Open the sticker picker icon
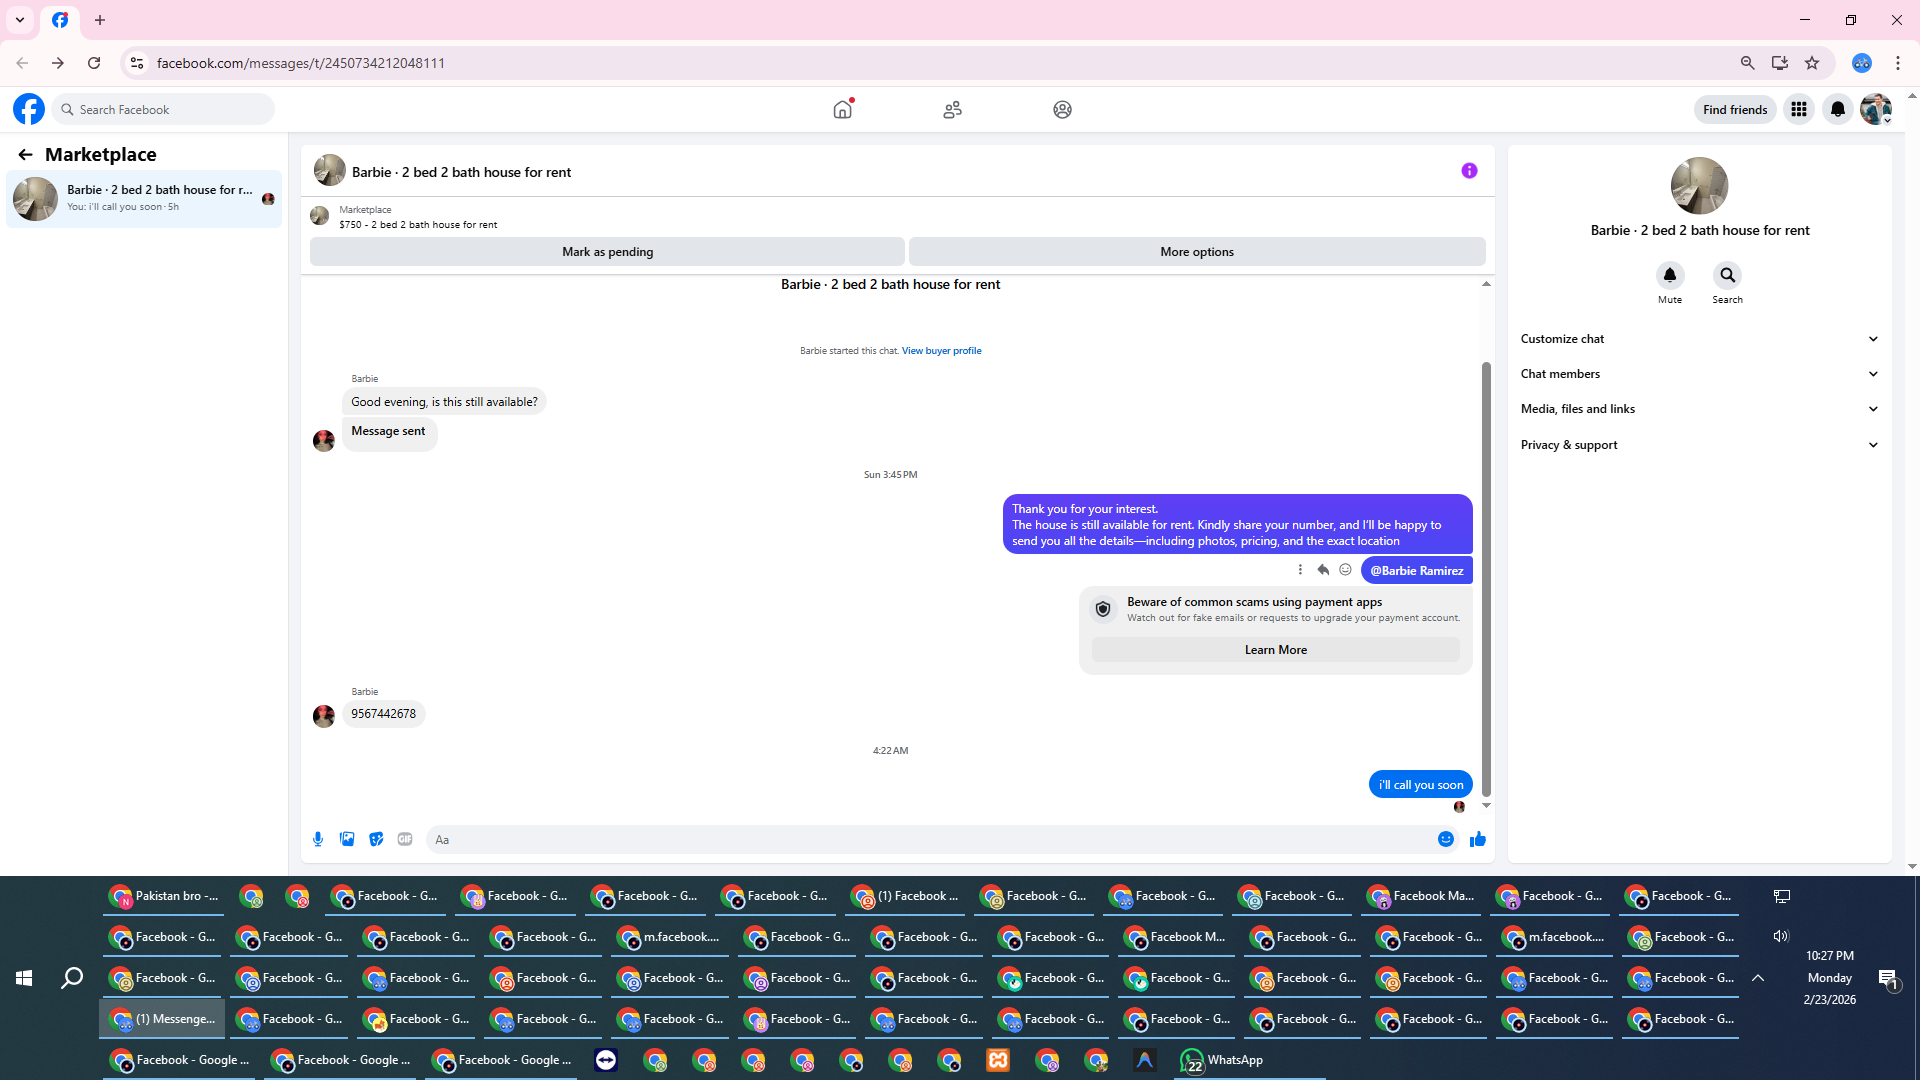This screenshot has width=1920, height=1080. click(x=376, y=840)
